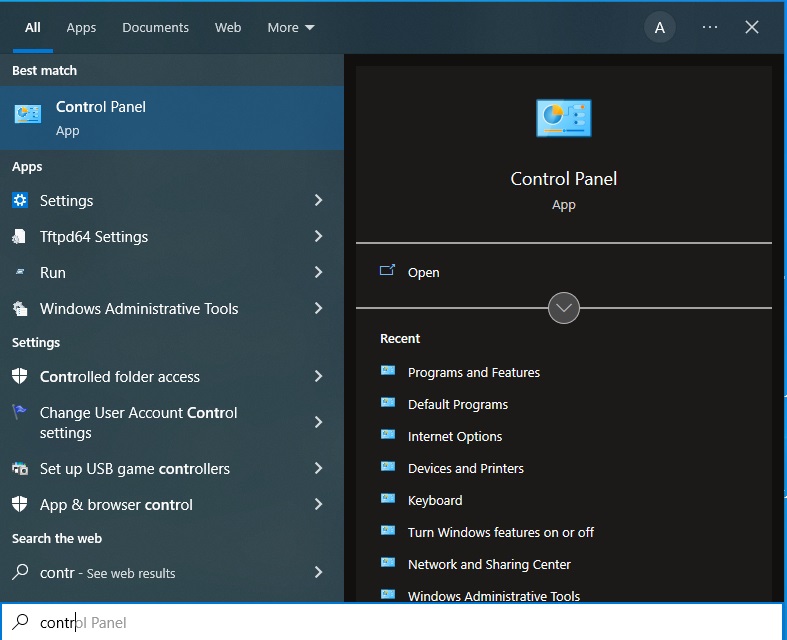The height and width of the screenshot is (640, 787).
Task: Click inside the search text box
Action: point(400,622)
